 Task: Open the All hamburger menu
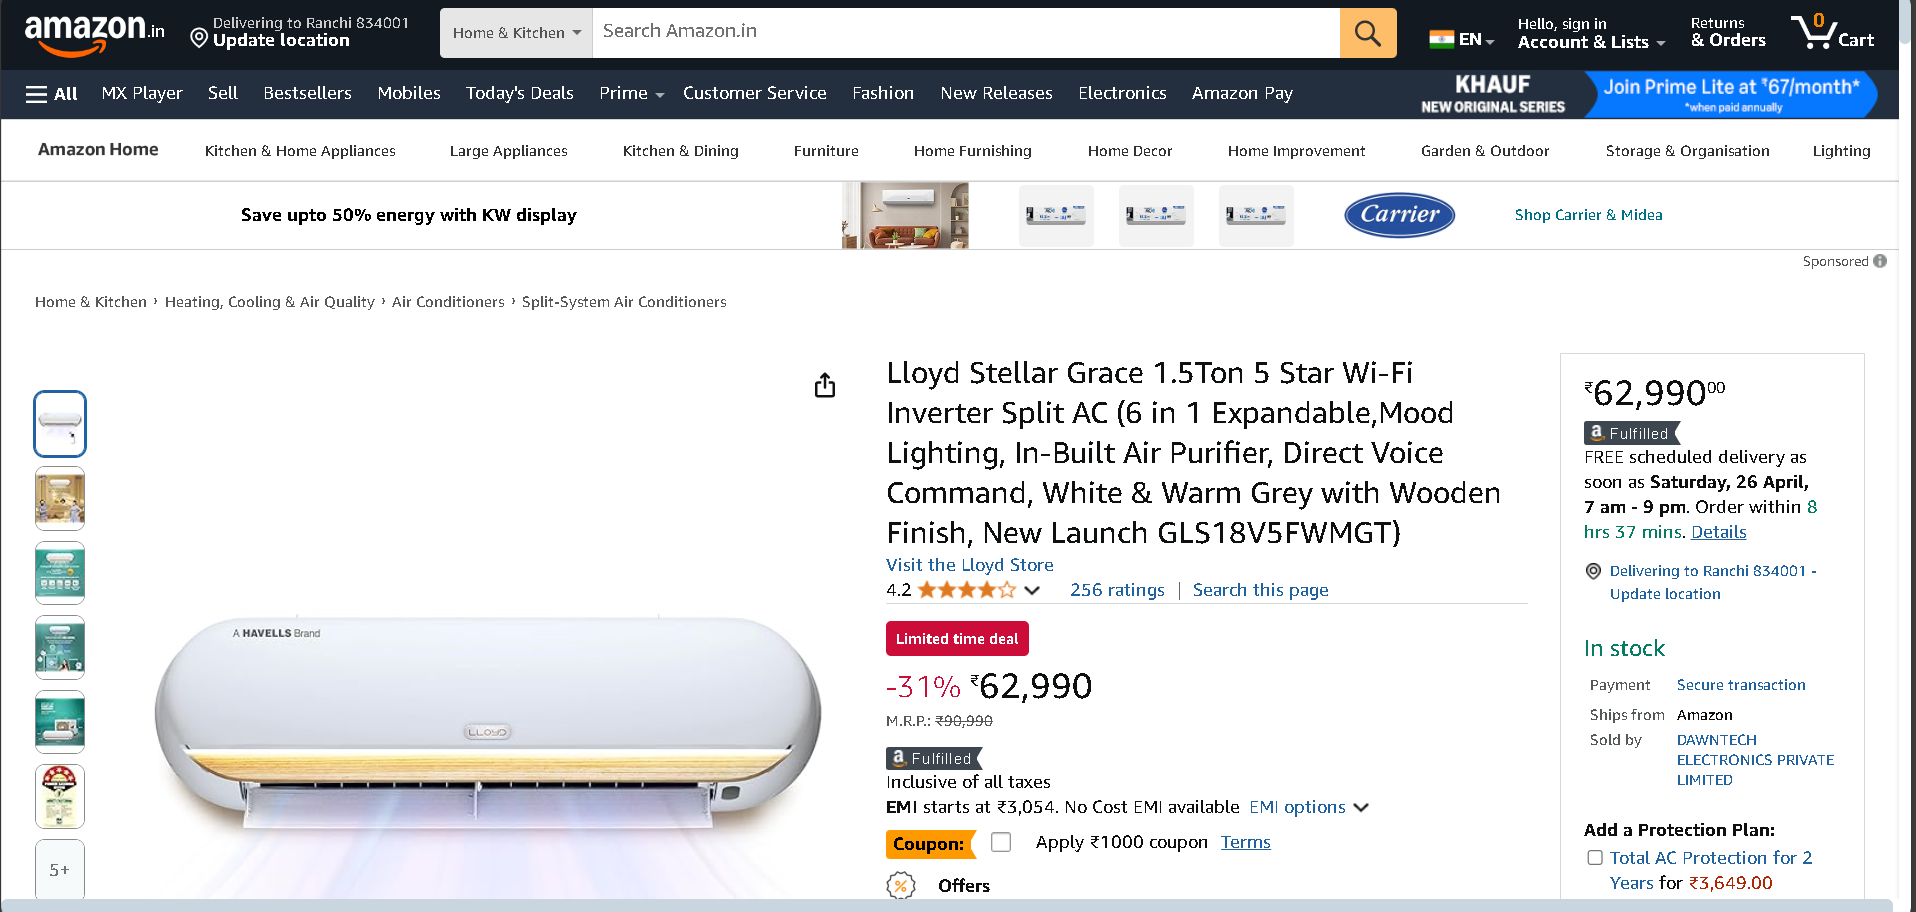[x=51, y=94]
